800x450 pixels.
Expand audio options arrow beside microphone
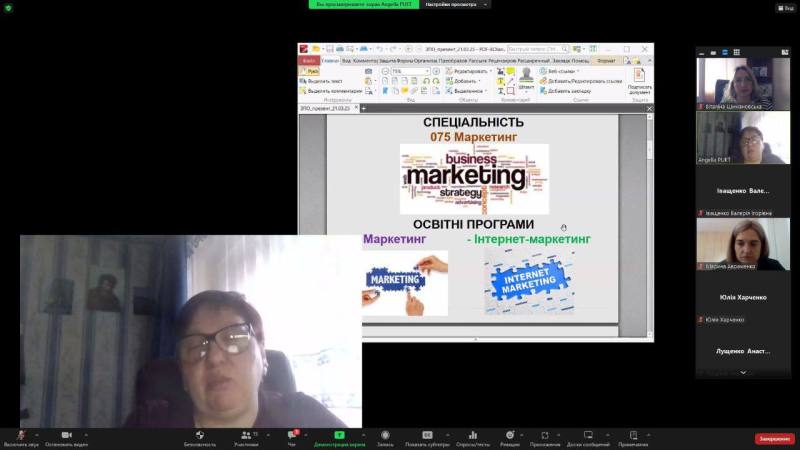39,434
